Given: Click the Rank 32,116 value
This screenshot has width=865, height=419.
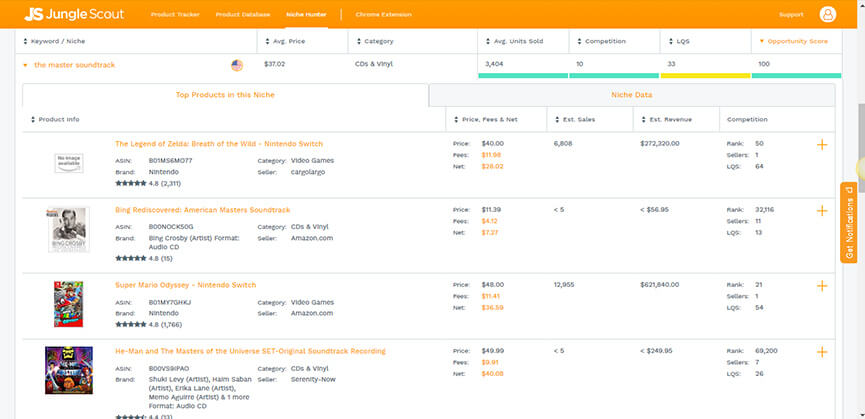Looking at the screenshot, I should 765,210.
